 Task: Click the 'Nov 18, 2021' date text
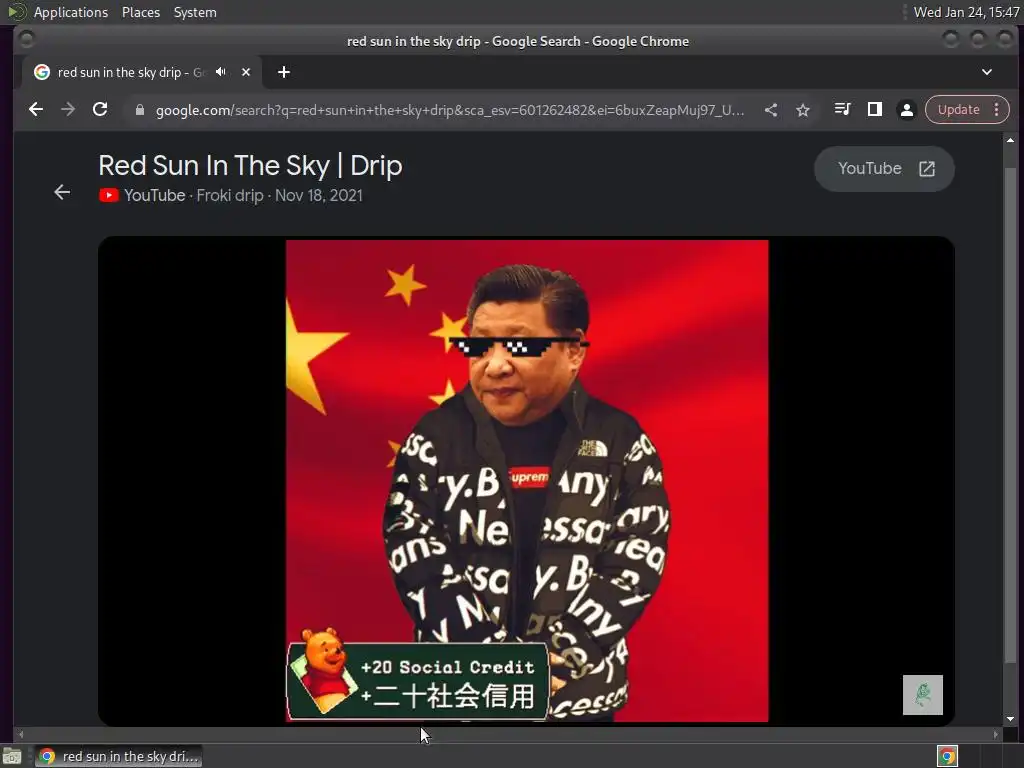click(319, 195)
